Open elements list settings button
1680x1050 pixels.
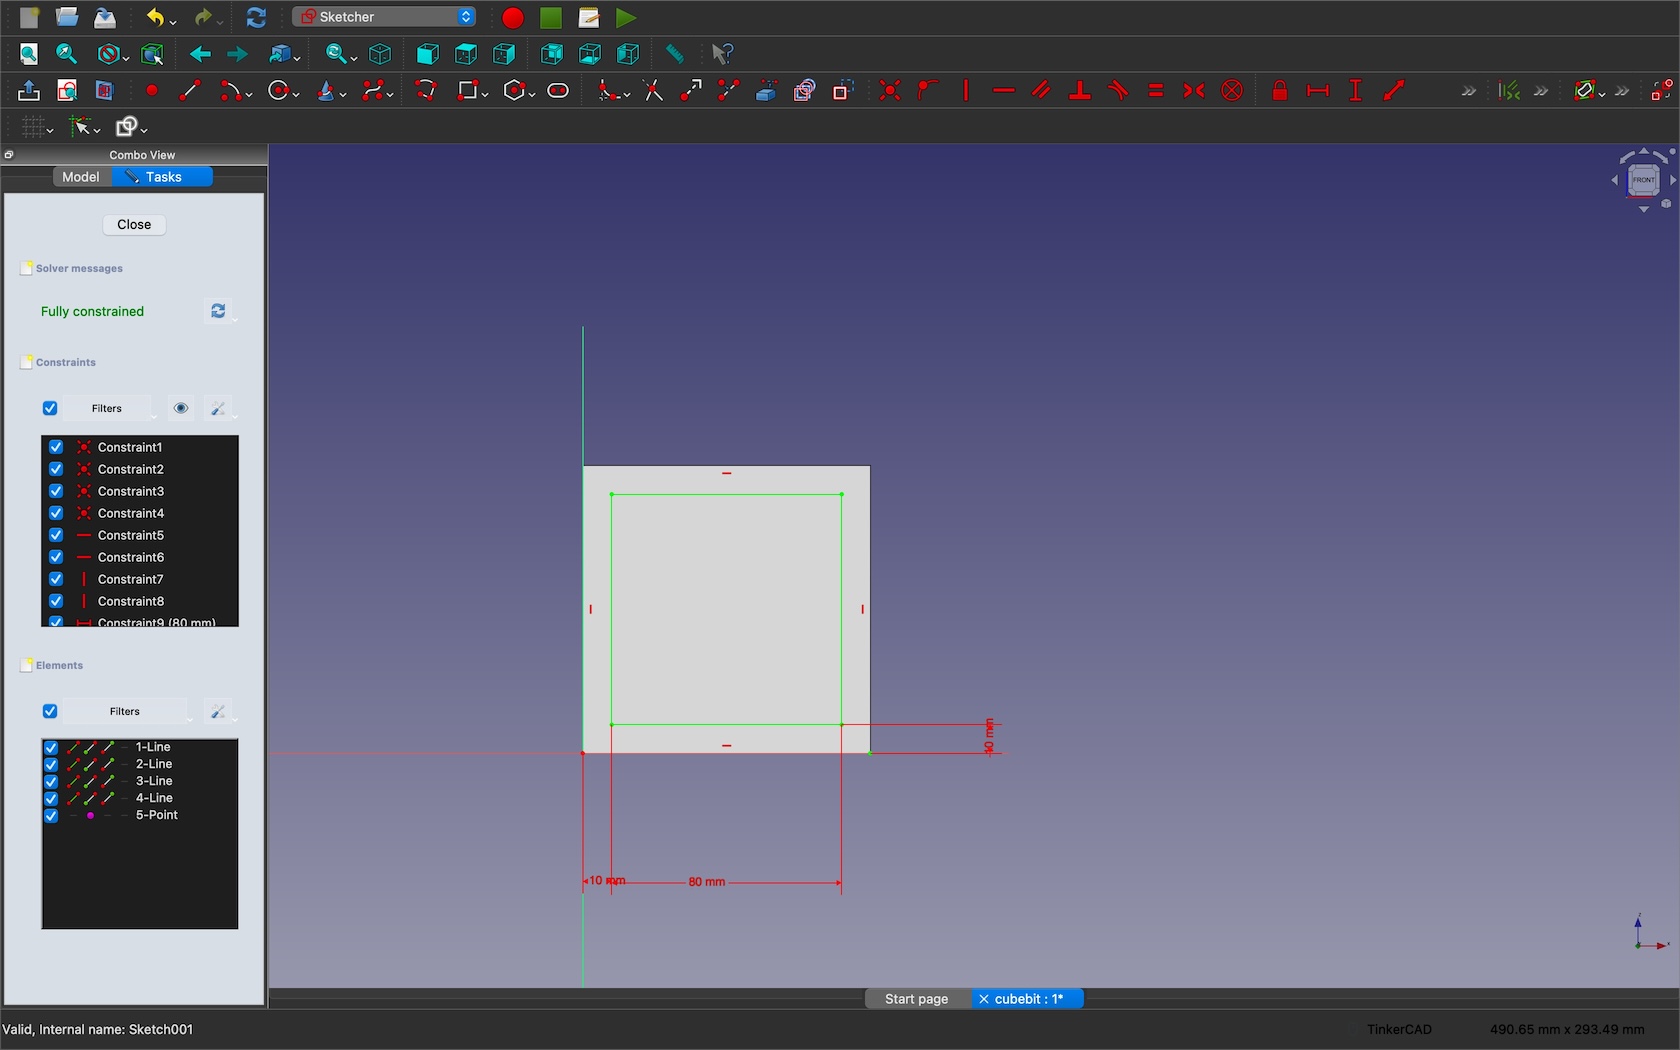tap(219, 711)
